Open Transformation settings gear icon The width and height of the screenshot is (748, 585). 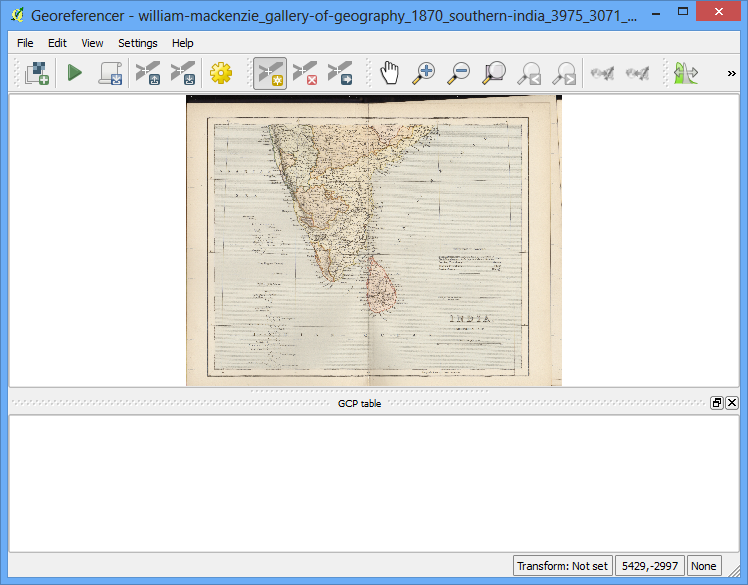click(x=221, y=73)
